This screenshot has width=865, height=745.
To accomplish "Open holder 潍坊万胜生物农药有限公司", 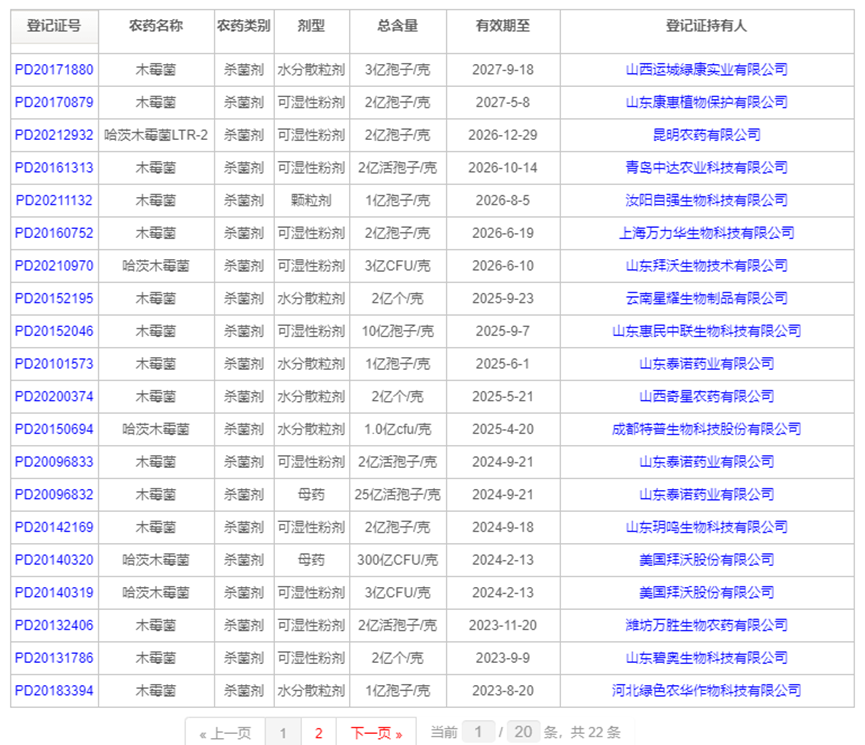I will point(707,625).
